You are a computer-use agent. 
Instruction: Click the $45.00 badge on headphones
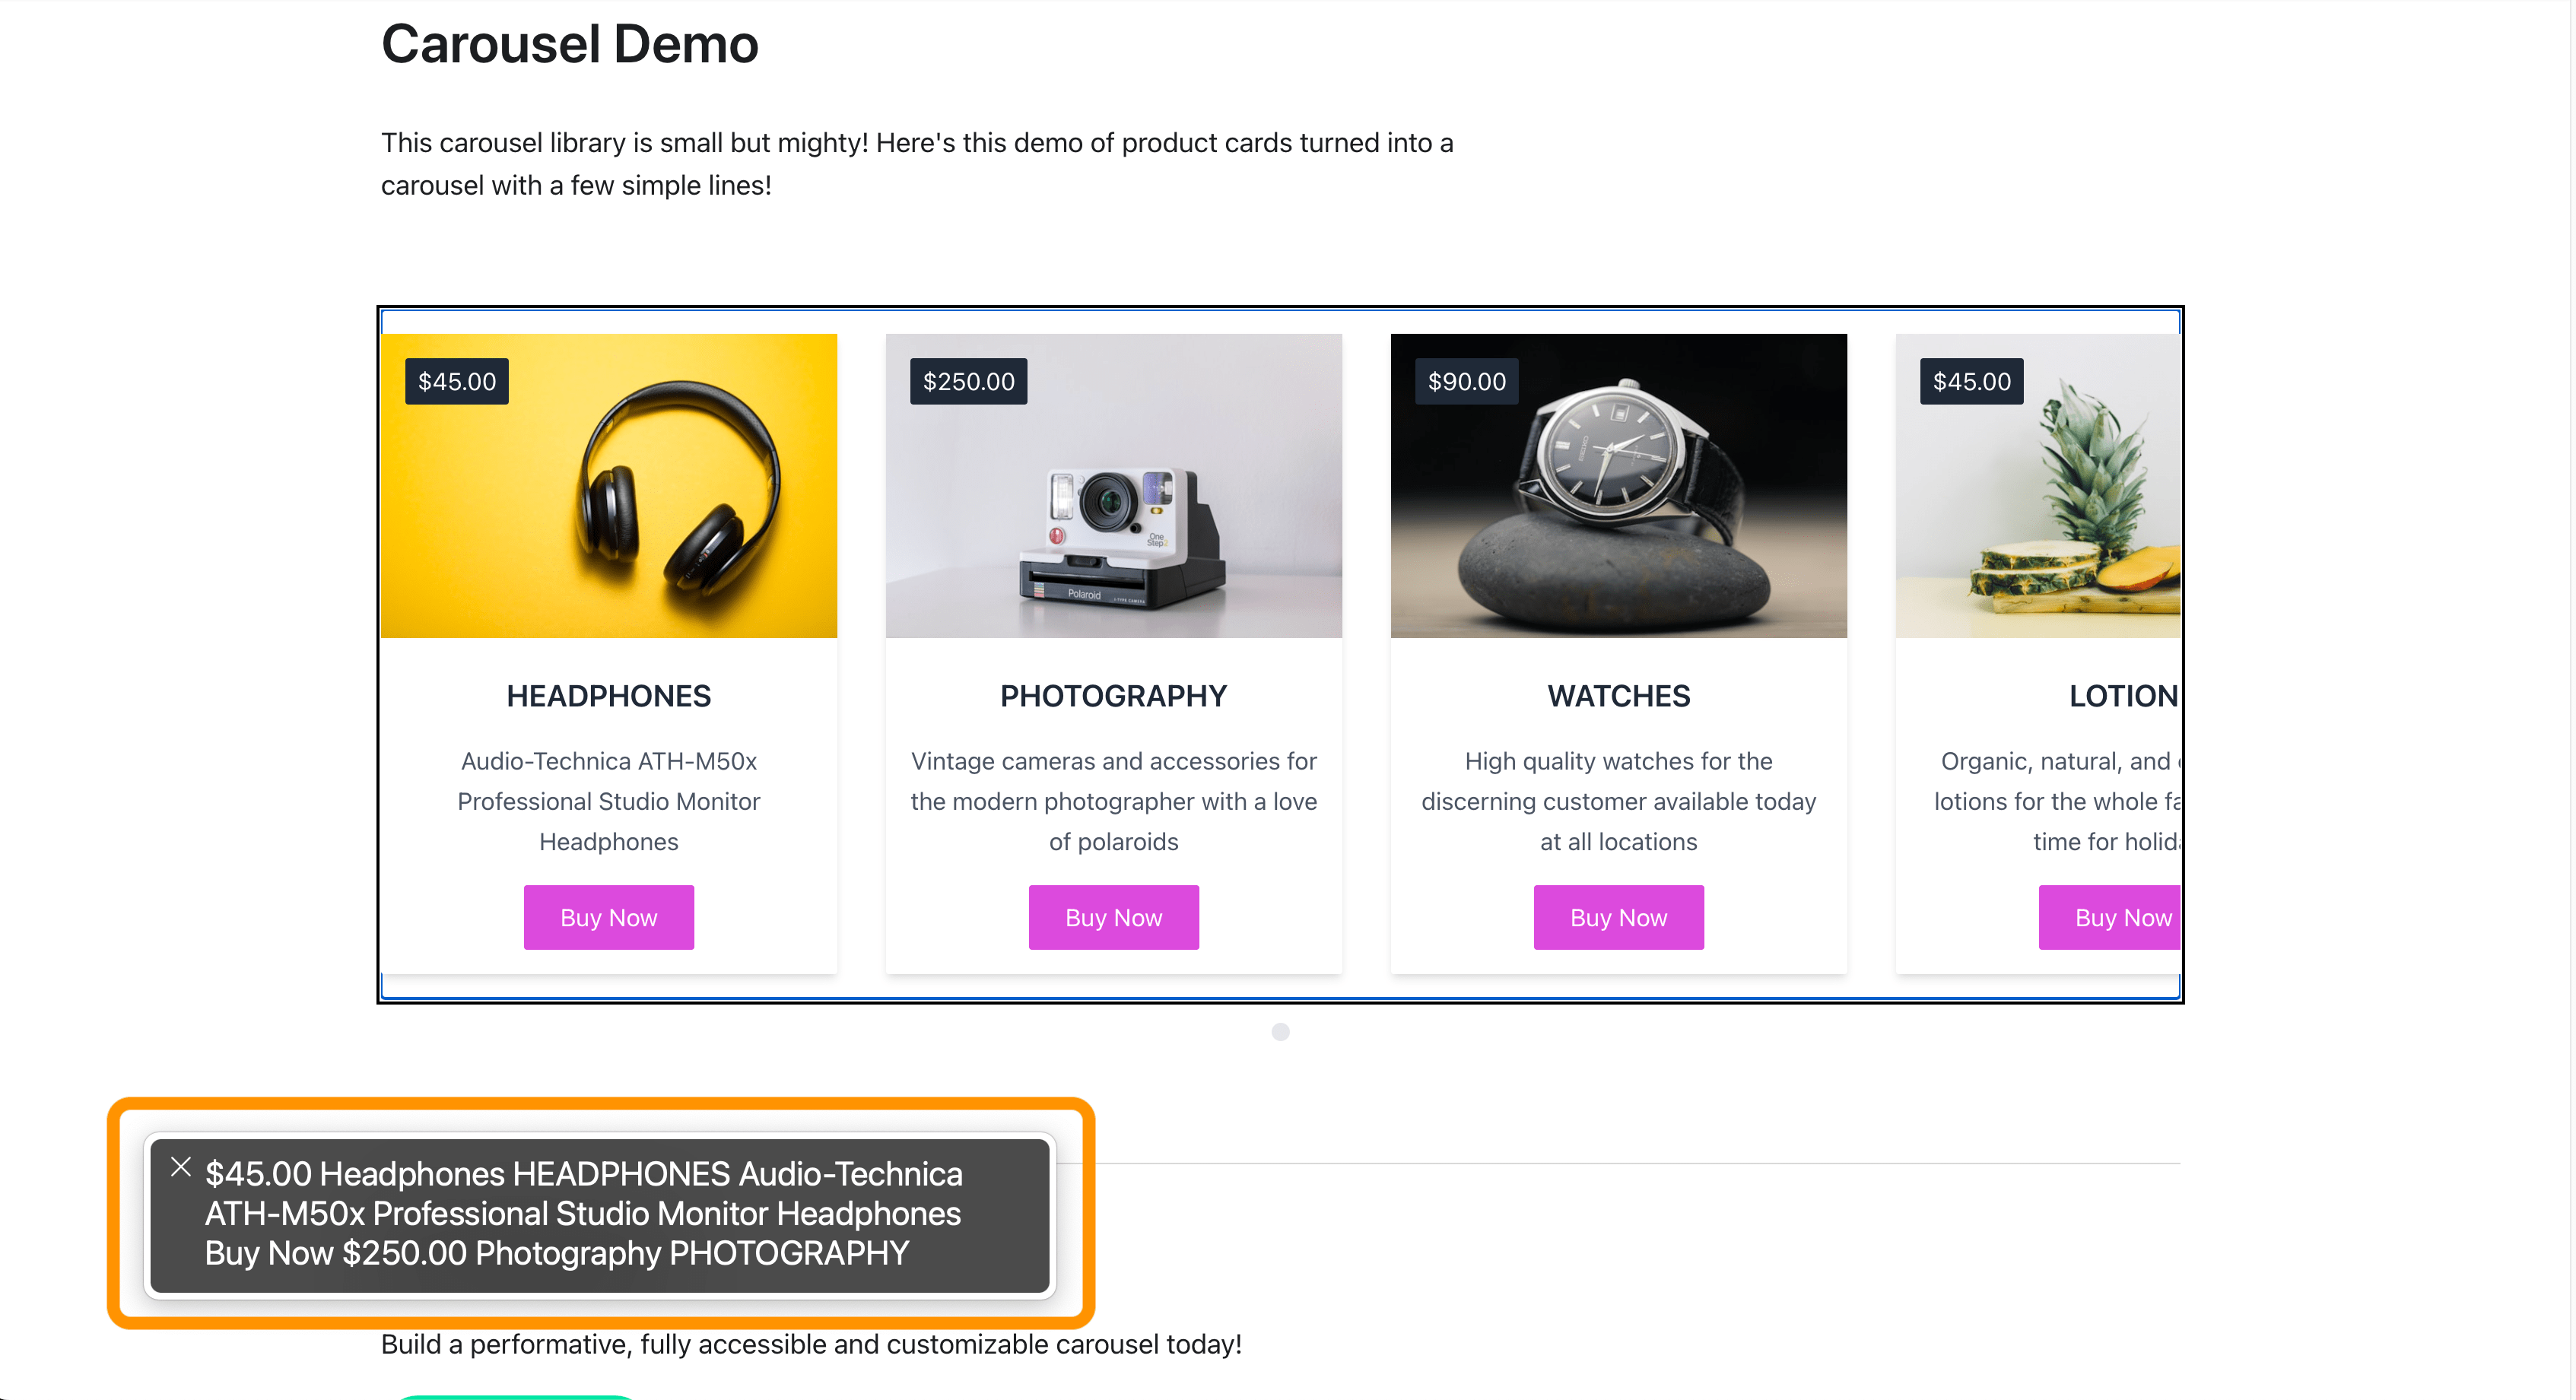click(x=456, y=381)
